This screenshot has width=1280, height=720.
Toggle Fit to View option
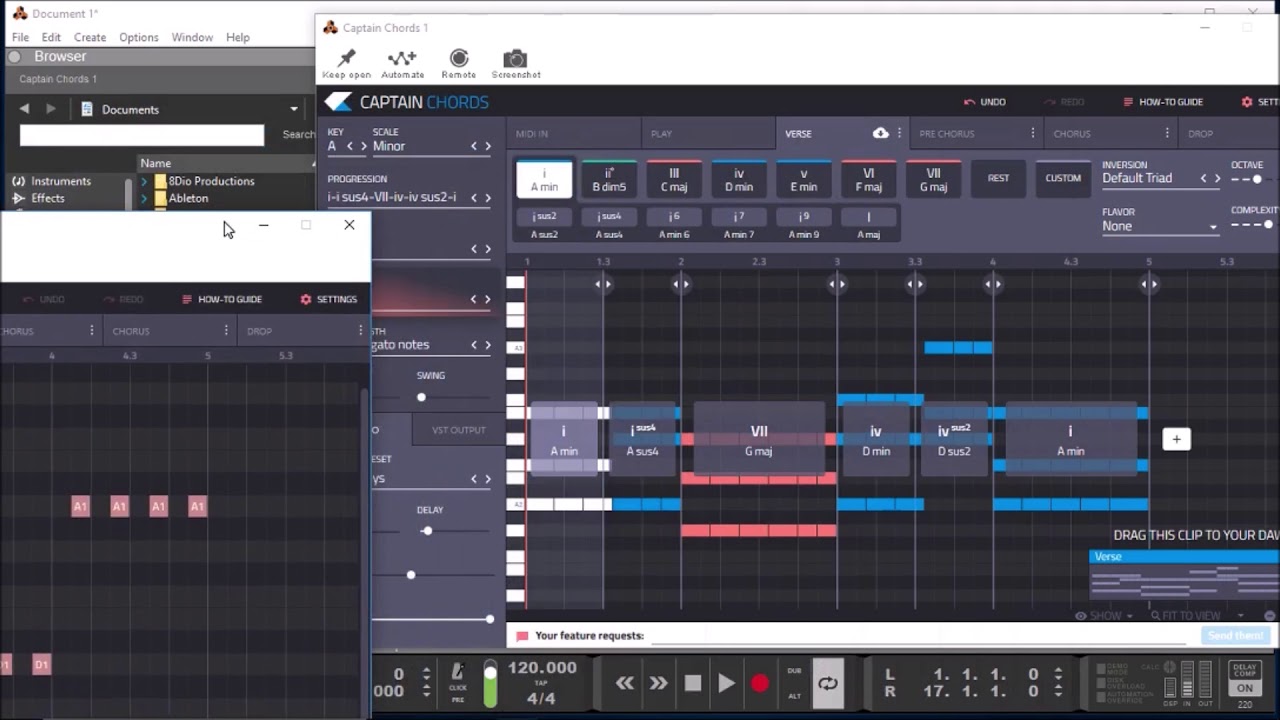click(1185, 616)
